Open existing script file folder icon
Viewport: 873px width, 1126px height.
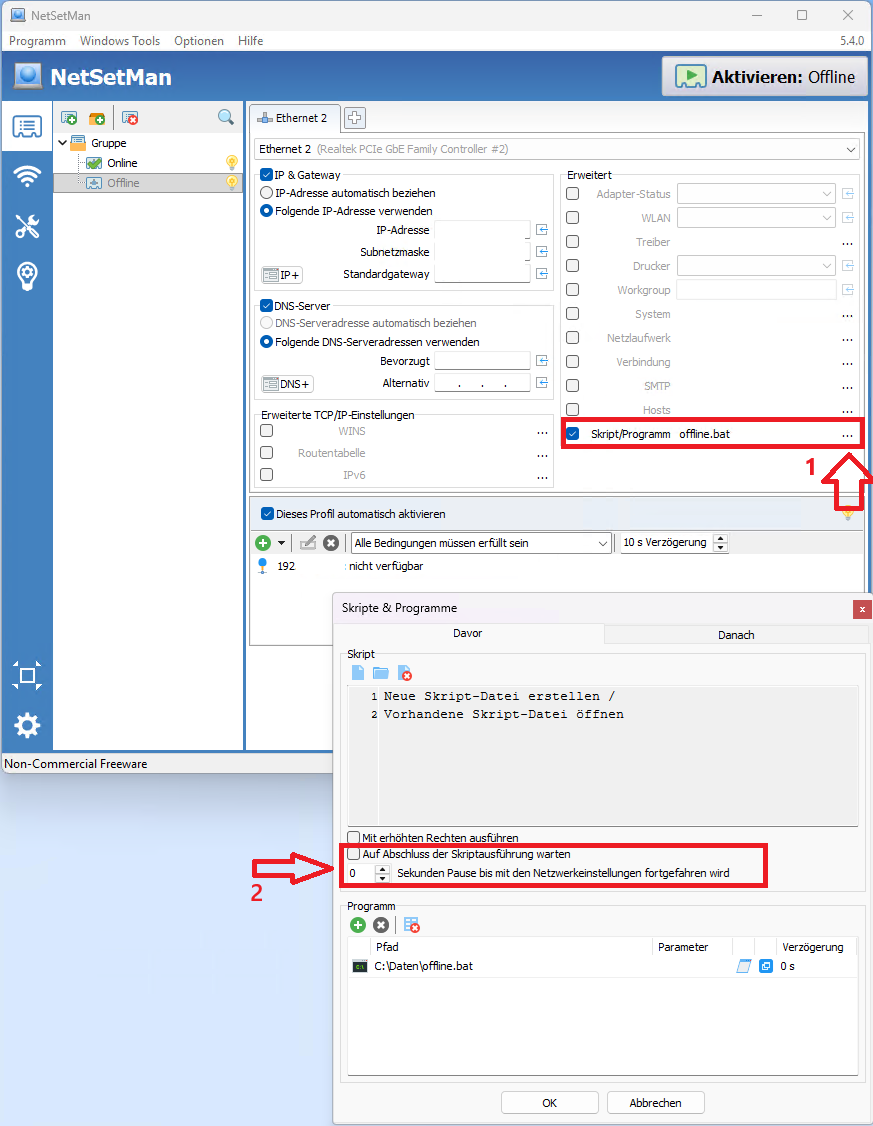381,674
